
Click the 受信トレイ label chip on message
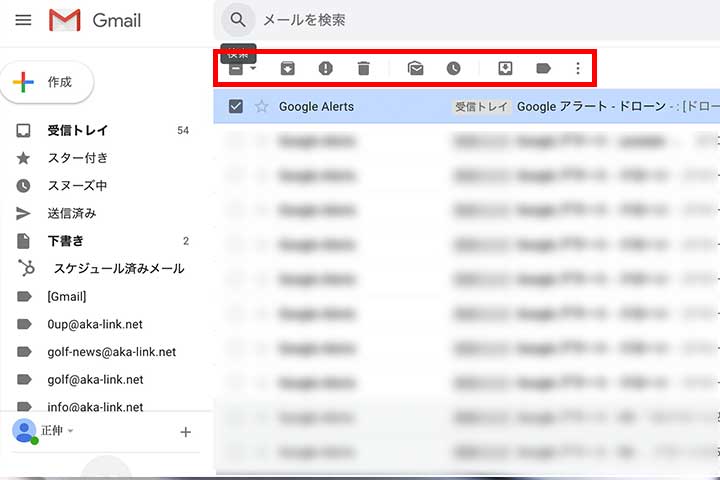pos(481,107)
